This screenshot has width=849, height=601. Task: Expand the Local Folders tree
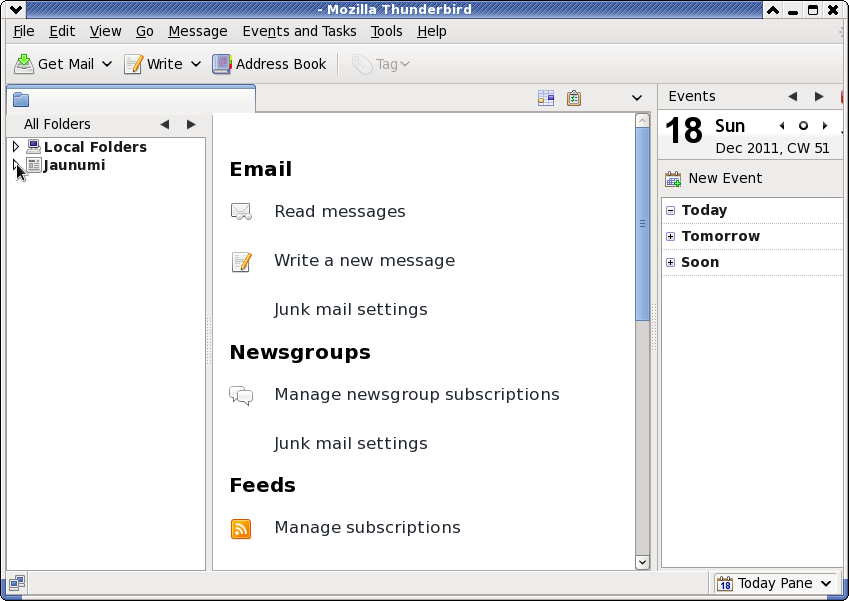(16, 146)
